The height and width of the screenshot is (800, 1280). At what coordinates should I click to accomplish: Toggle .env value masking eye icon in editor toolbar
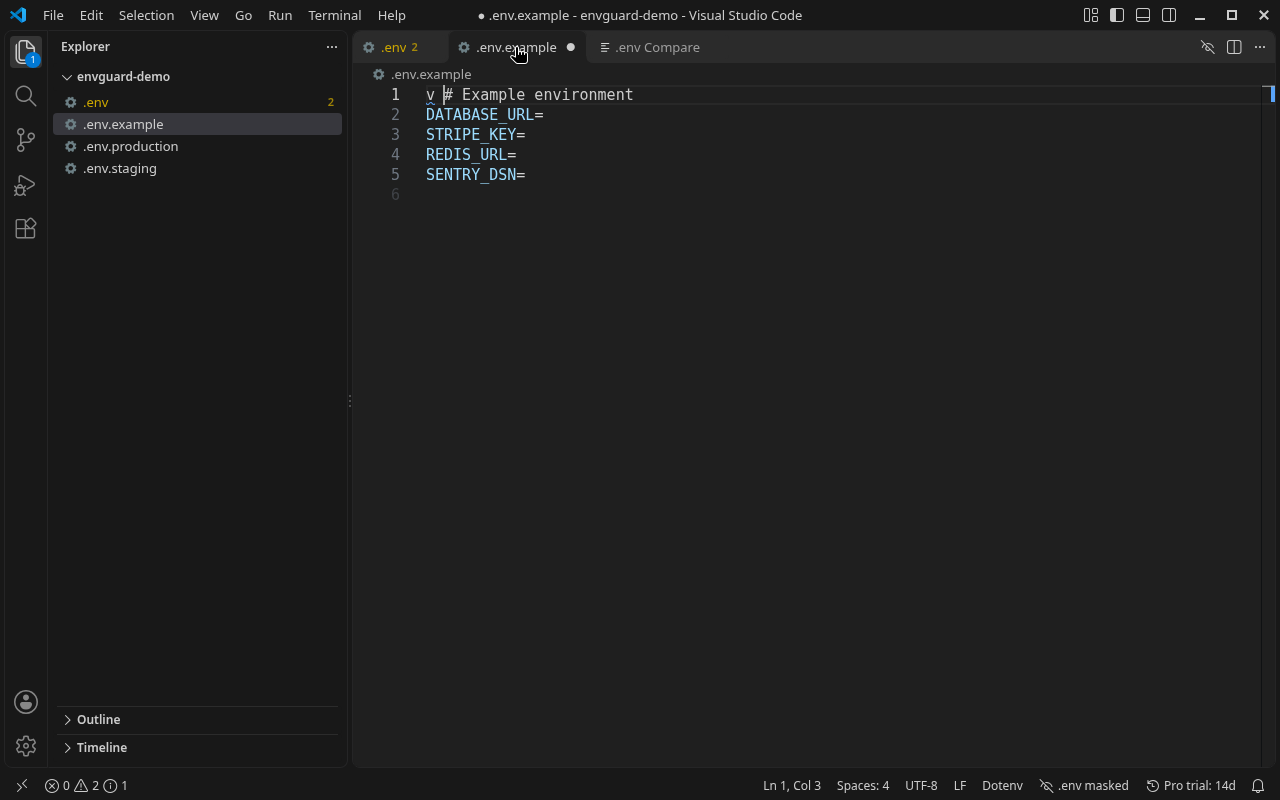coord(1208,47)
